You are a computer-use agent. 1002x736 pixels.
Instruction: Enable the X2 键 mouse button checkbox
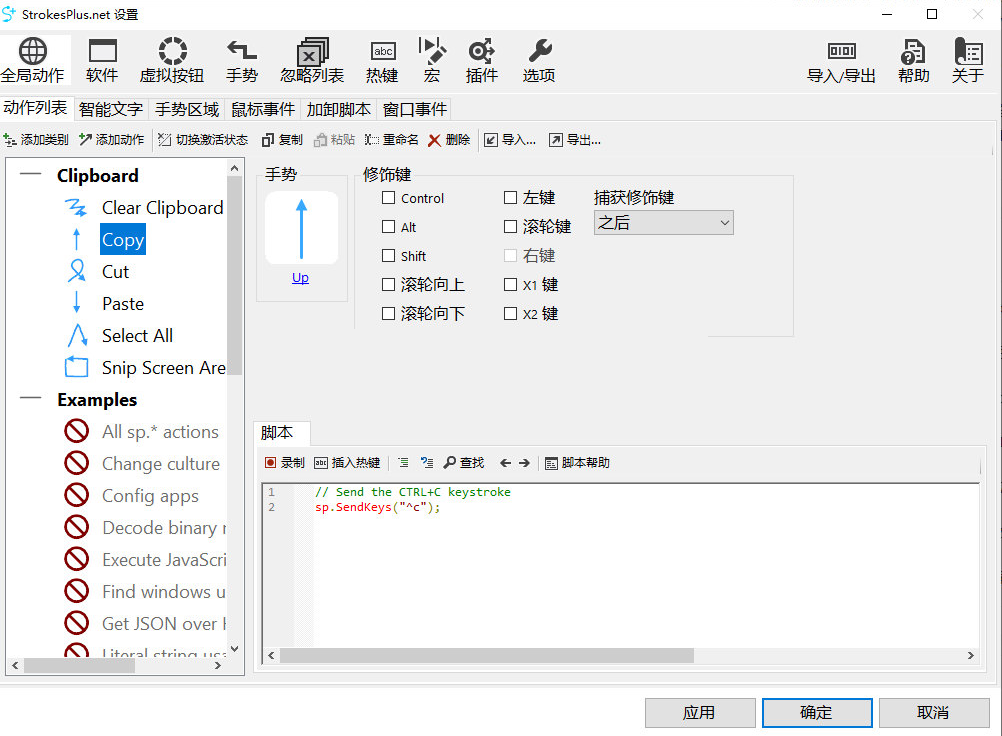tap(510, 313)
